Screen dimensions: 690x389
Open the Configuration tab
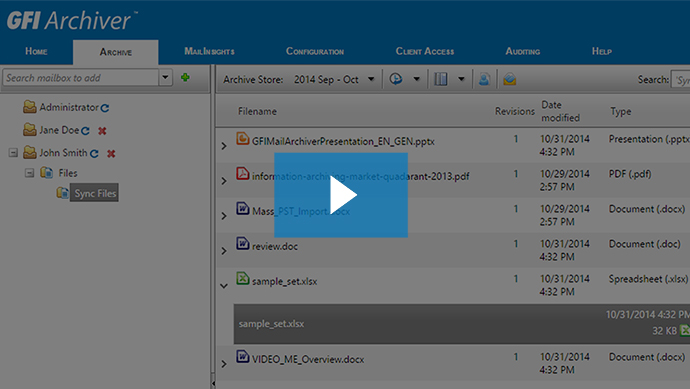[315, 51]
